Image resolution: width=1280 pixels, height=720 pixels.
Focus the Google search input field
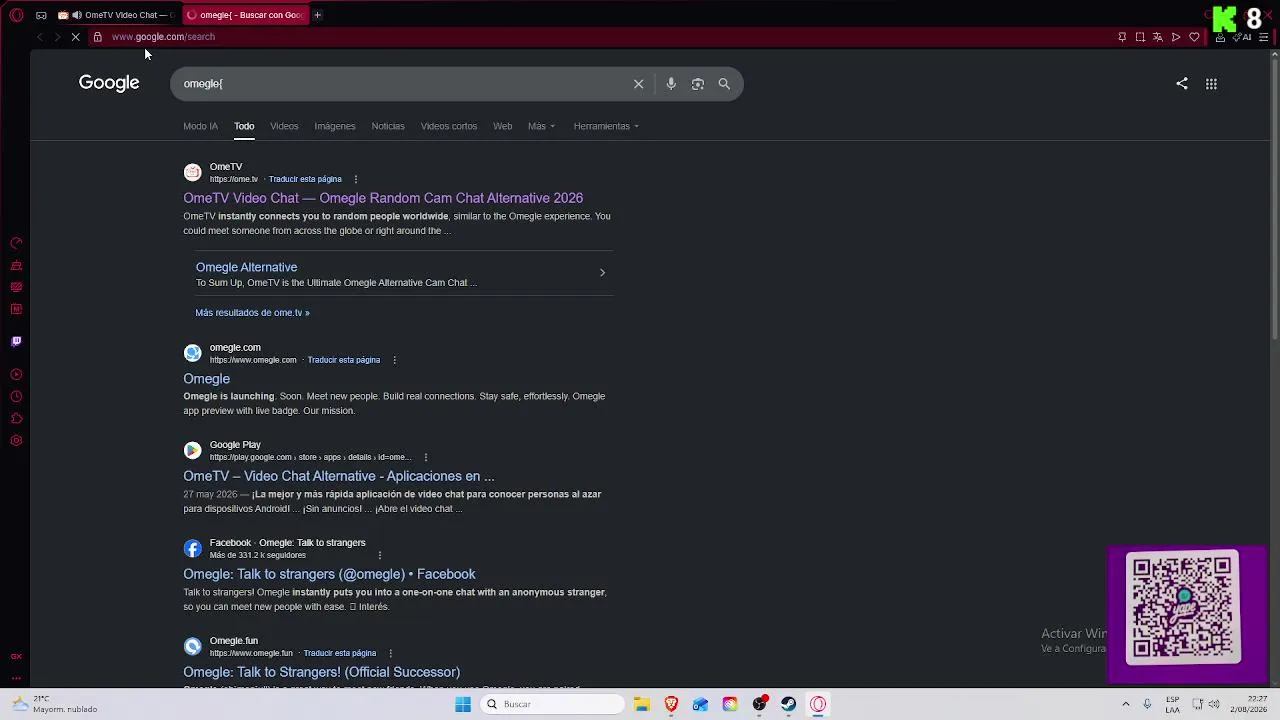pyautogui.click(x=405, y=84)
